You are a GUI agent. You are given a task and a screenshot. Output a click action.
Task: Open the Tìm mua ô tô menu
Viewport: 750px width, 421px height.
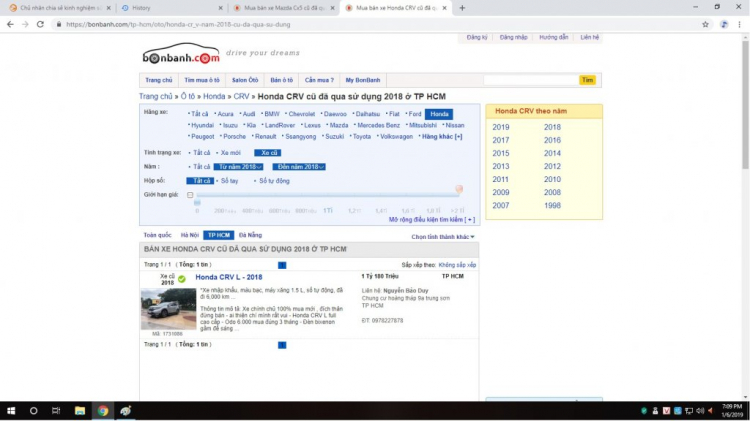202,80
